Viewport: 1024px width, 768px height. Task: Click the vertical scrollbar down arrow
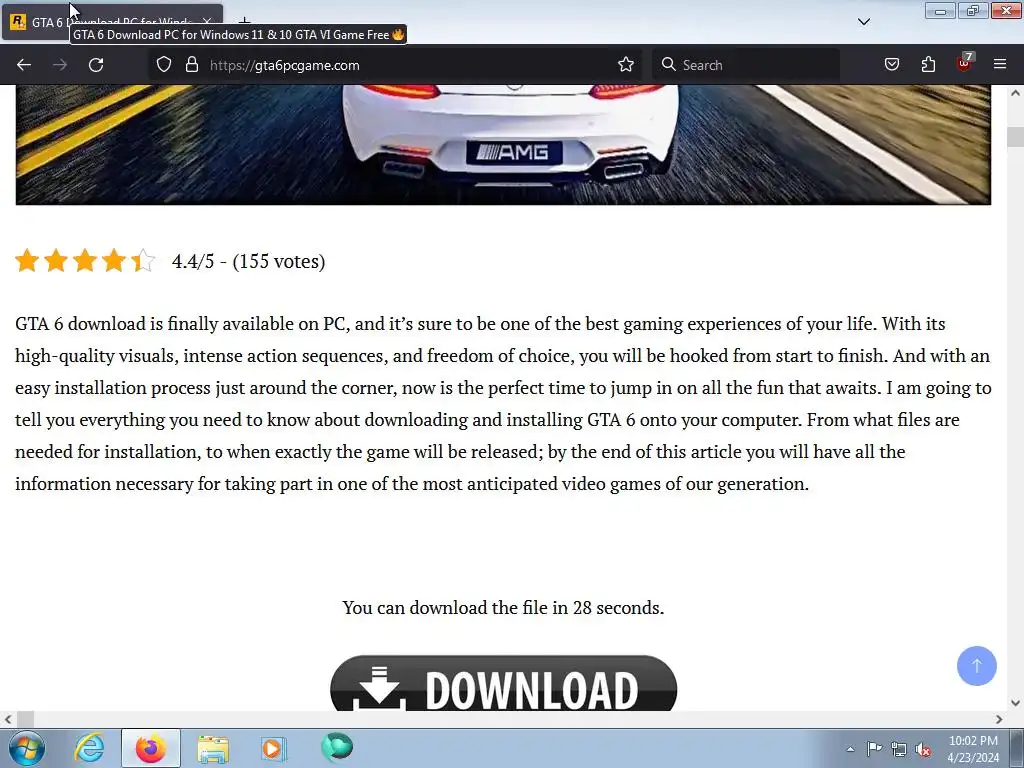point(1016,703)
